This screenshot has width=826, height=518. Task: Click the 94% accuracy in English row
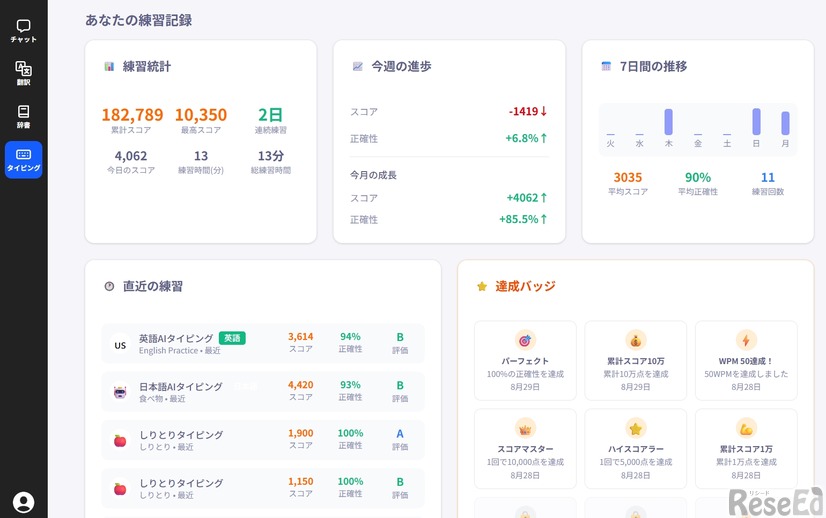350,337
